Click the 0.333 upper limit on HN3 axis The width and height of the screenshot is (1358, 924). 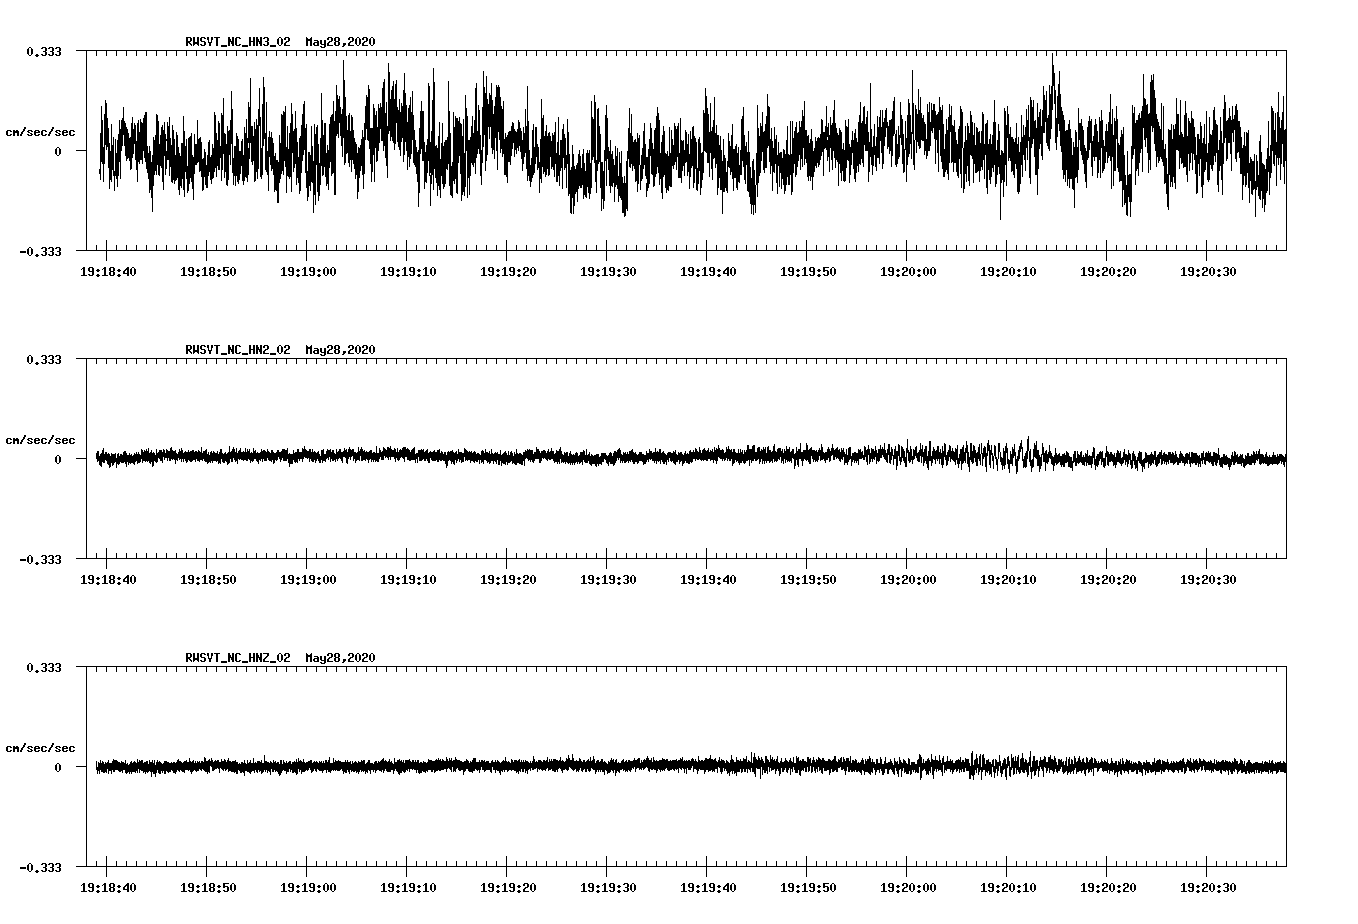point(44,51)
